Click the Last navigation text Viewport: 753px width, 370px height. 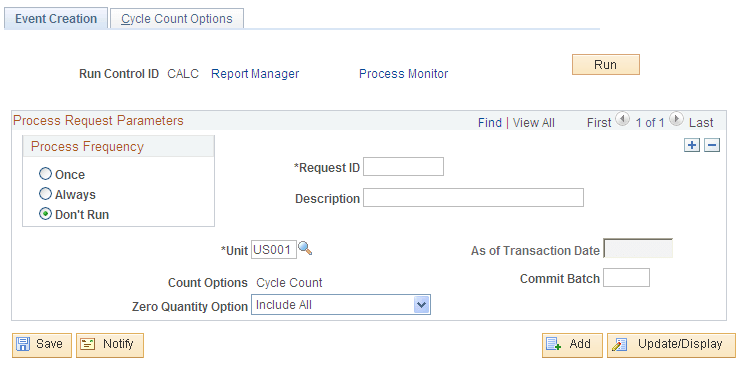[701, 123]
